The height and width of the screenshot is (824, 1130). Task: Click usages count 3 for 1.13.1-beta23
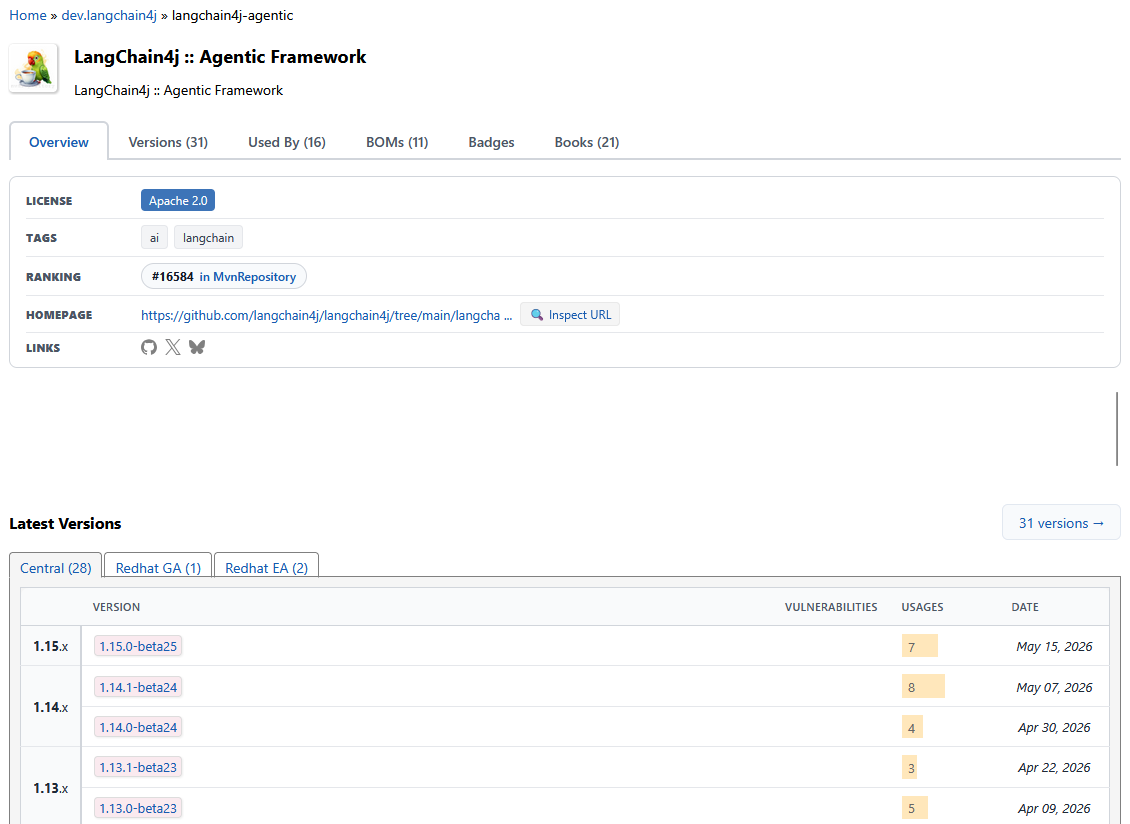pyautogui.click(x=909, y=767)
